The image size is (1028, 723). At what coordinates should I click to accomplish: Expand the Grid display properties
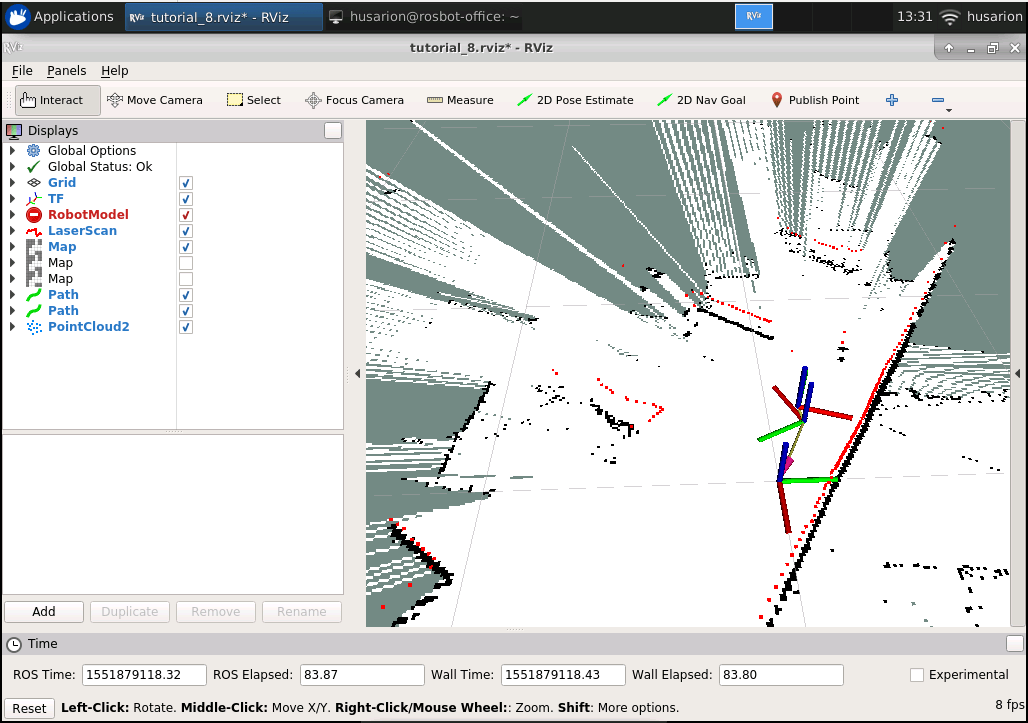(x=12, y=183)
